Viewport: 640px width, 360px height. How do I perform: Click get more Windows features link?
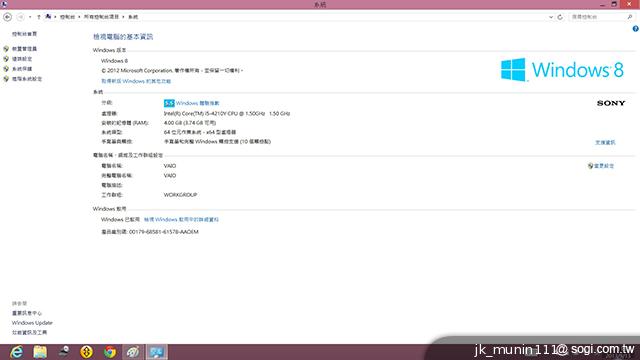pos(136,81)
